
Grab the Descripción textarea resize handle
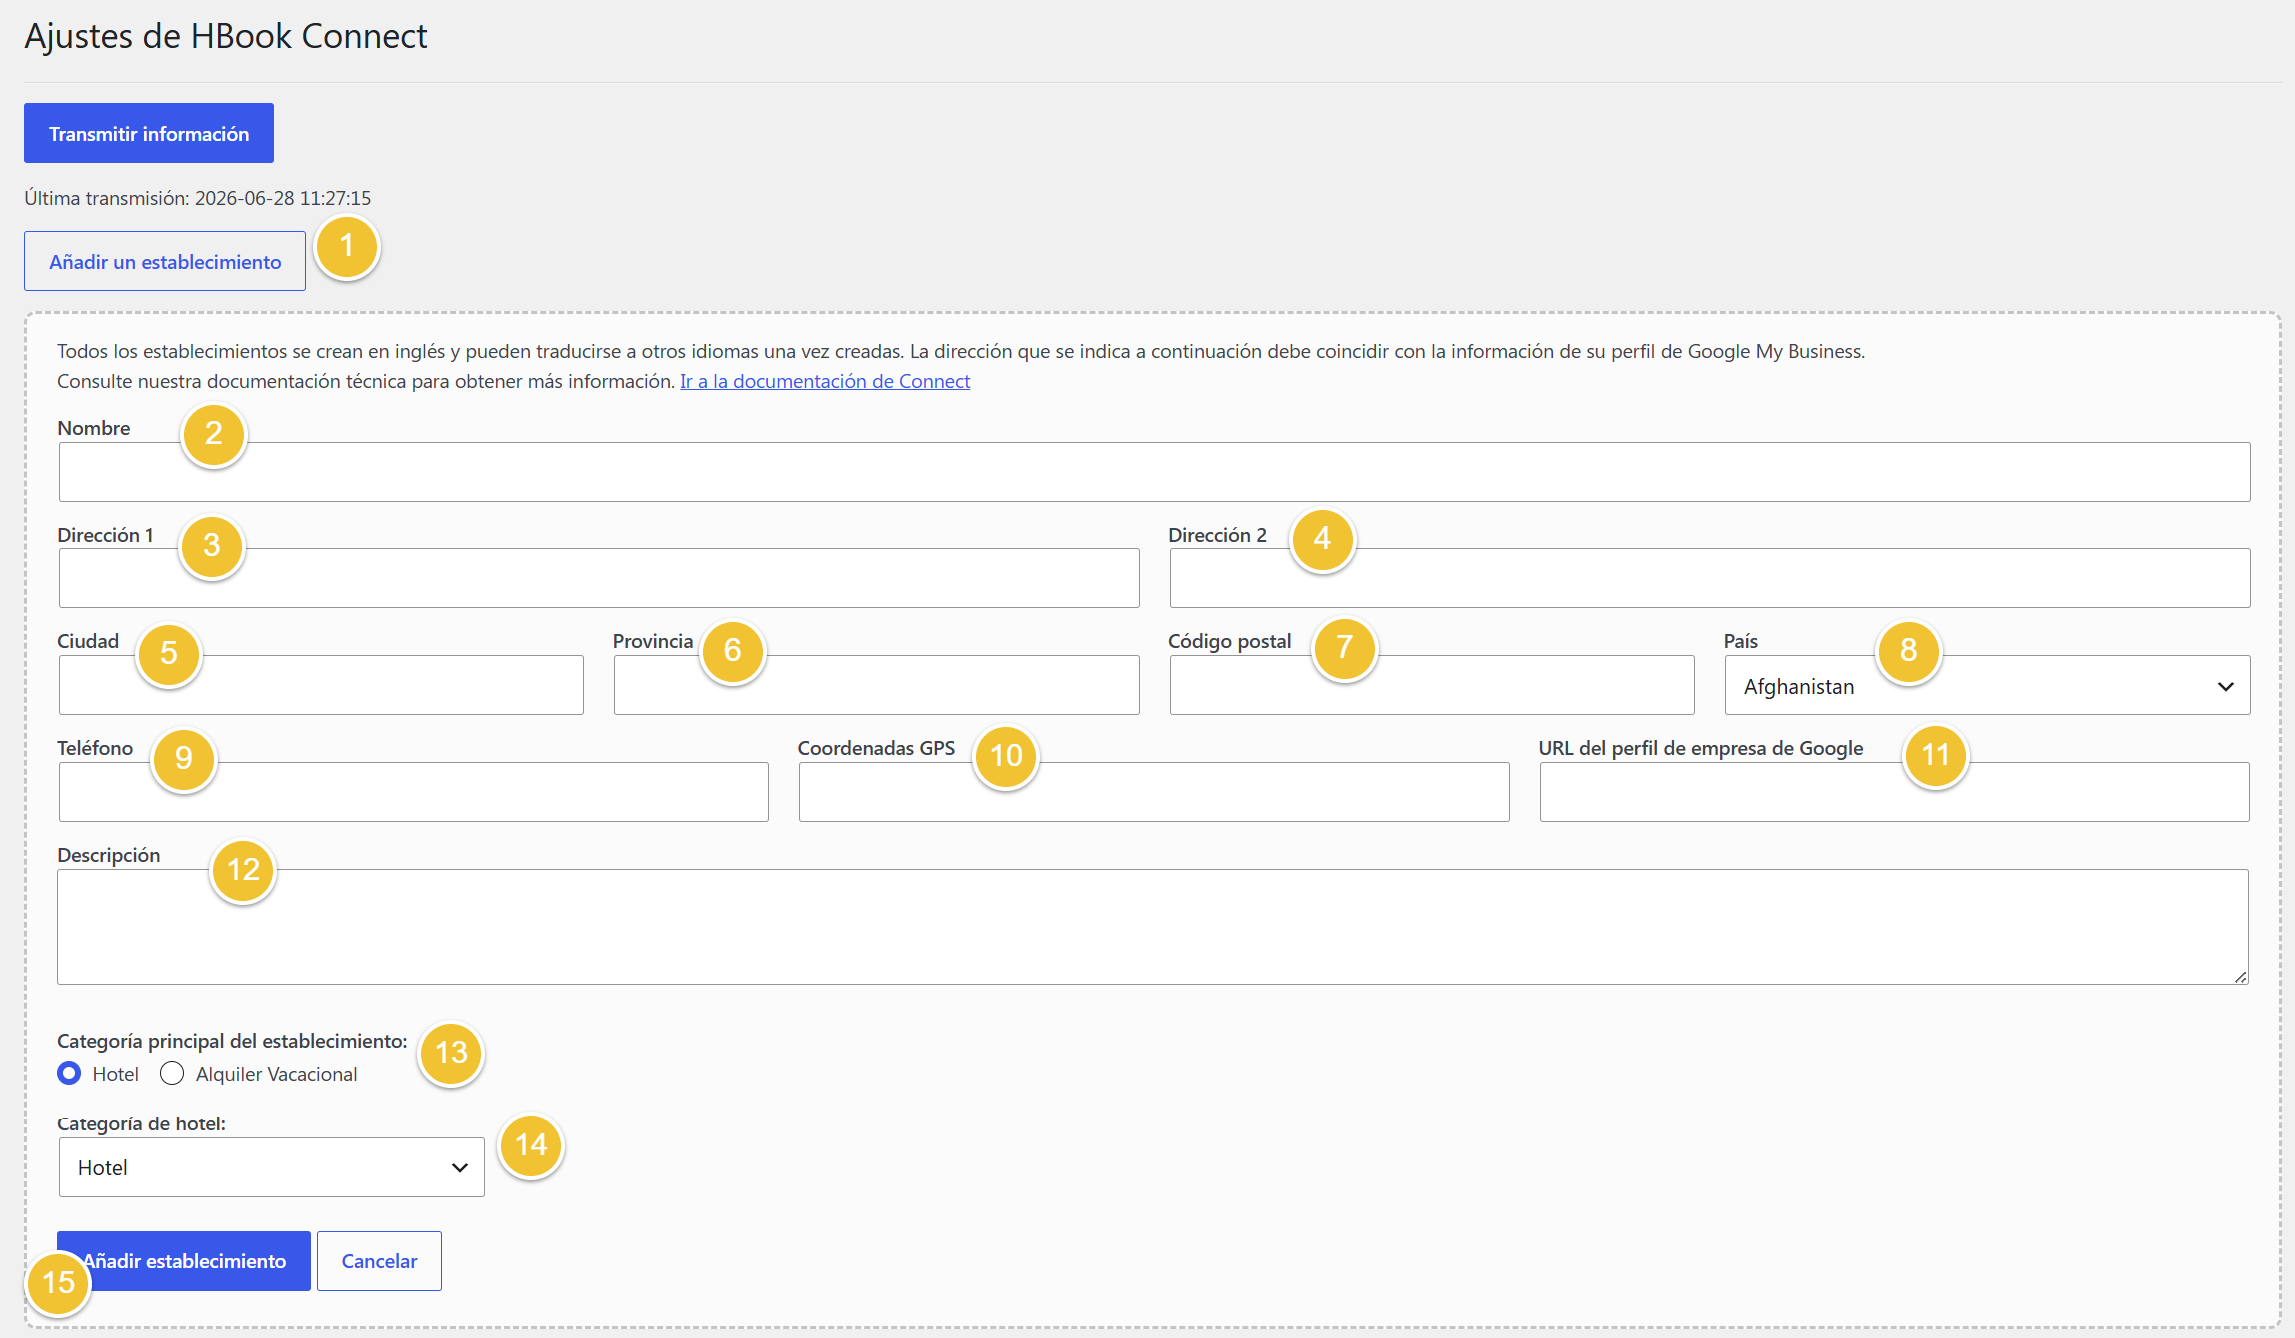point(2240,977)
